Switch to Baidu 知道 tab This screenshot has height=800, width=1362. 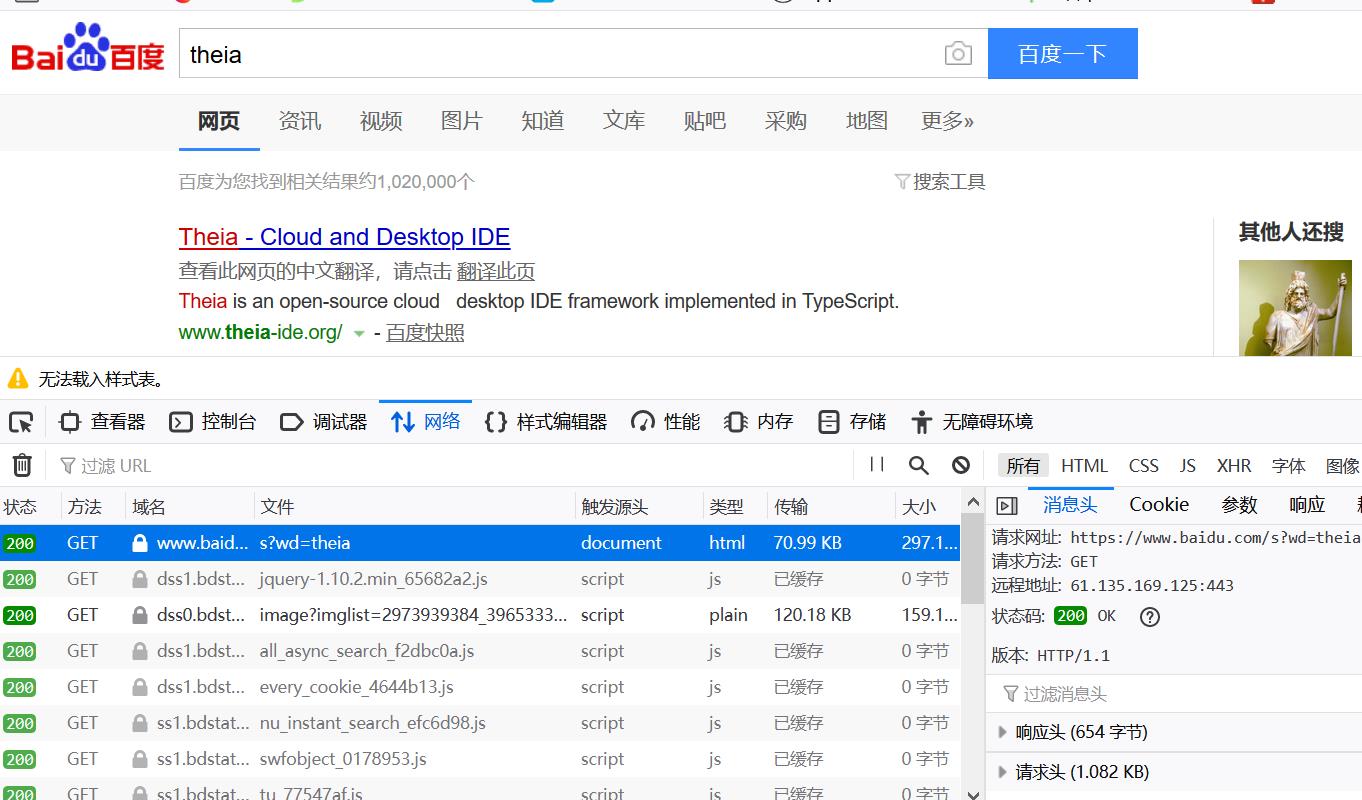coord(543,121)
